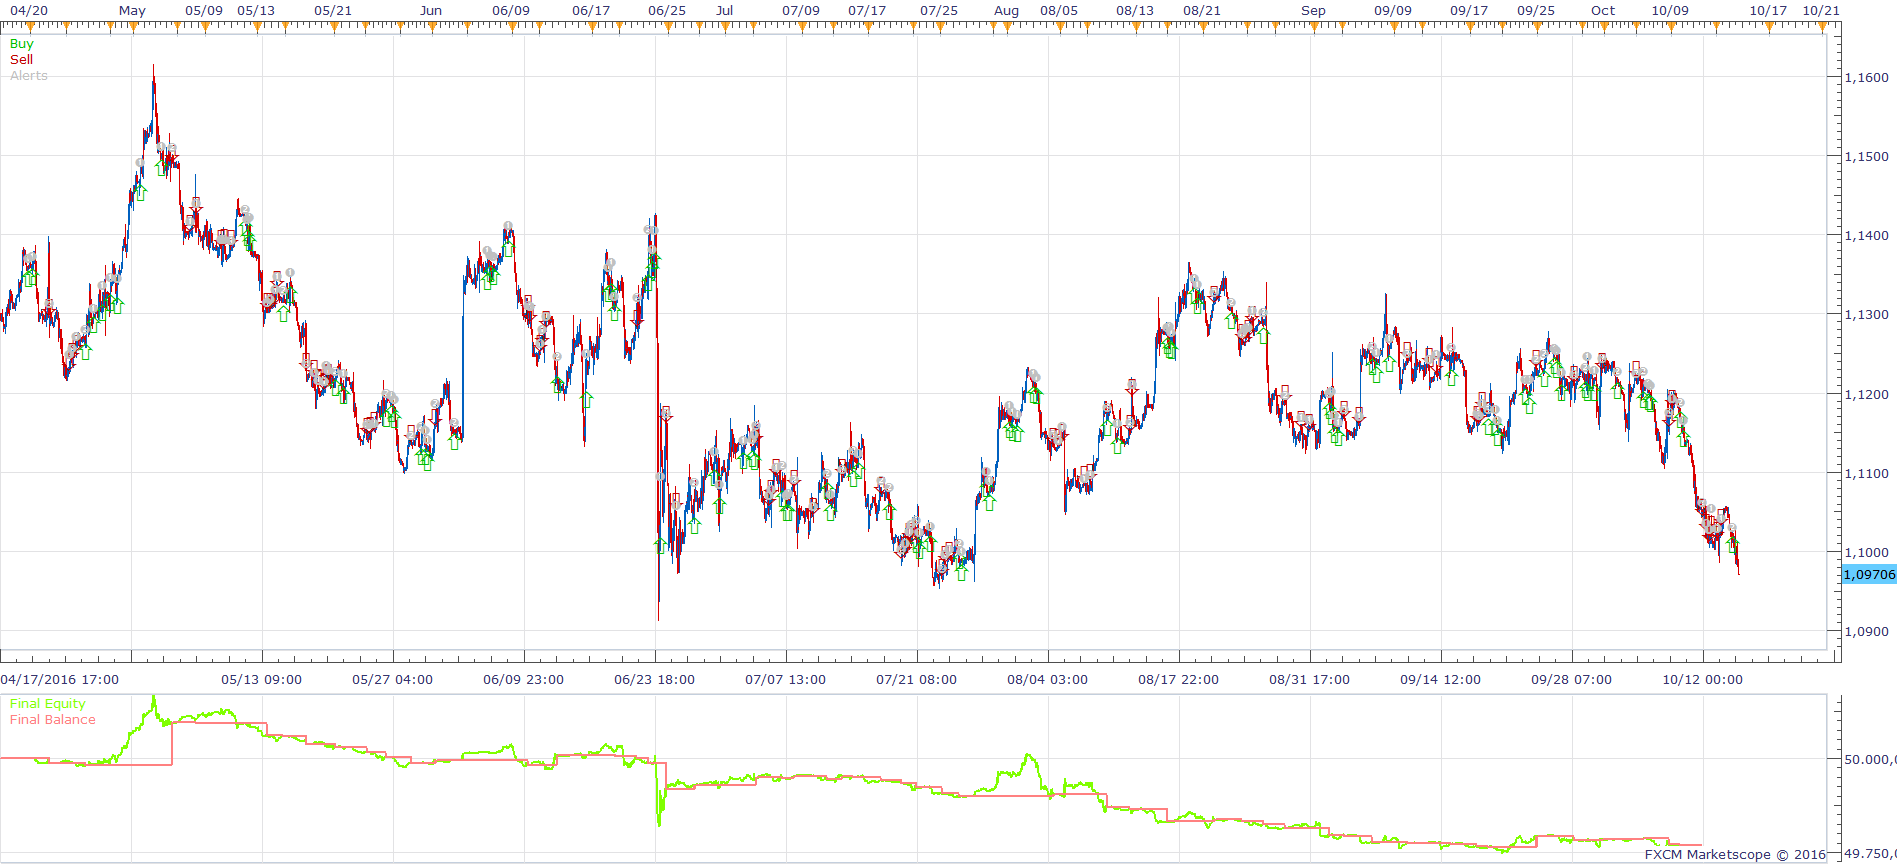
Task: Click the 1,1400 price axis label
Action: pyautogui.click(x=1866, y=236)
